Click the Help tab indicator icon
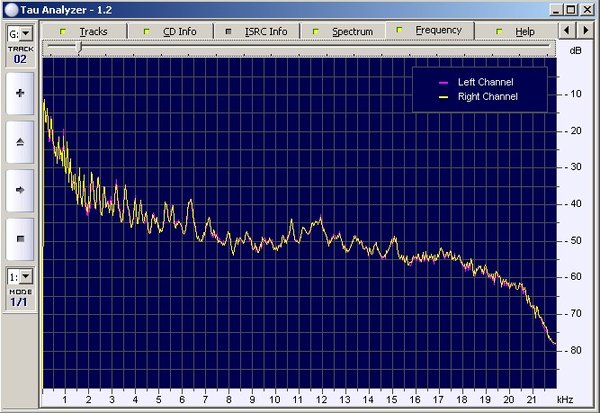 click(x=499, y=31)
